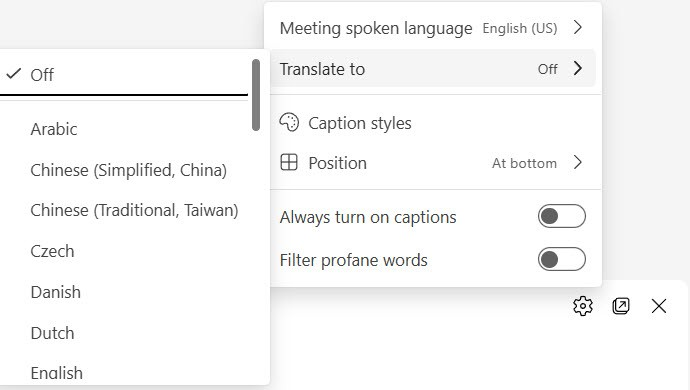Toggle Always turn on captions switch
The image size is (690, 390).
point(562,216)
